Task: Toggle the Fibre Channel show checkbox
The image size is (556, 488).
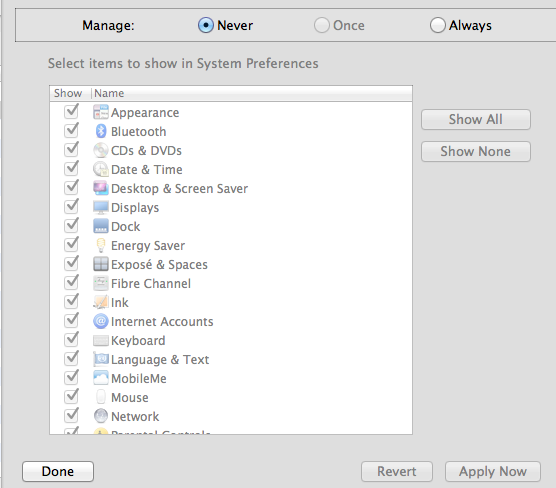Action: pos(71,283)
